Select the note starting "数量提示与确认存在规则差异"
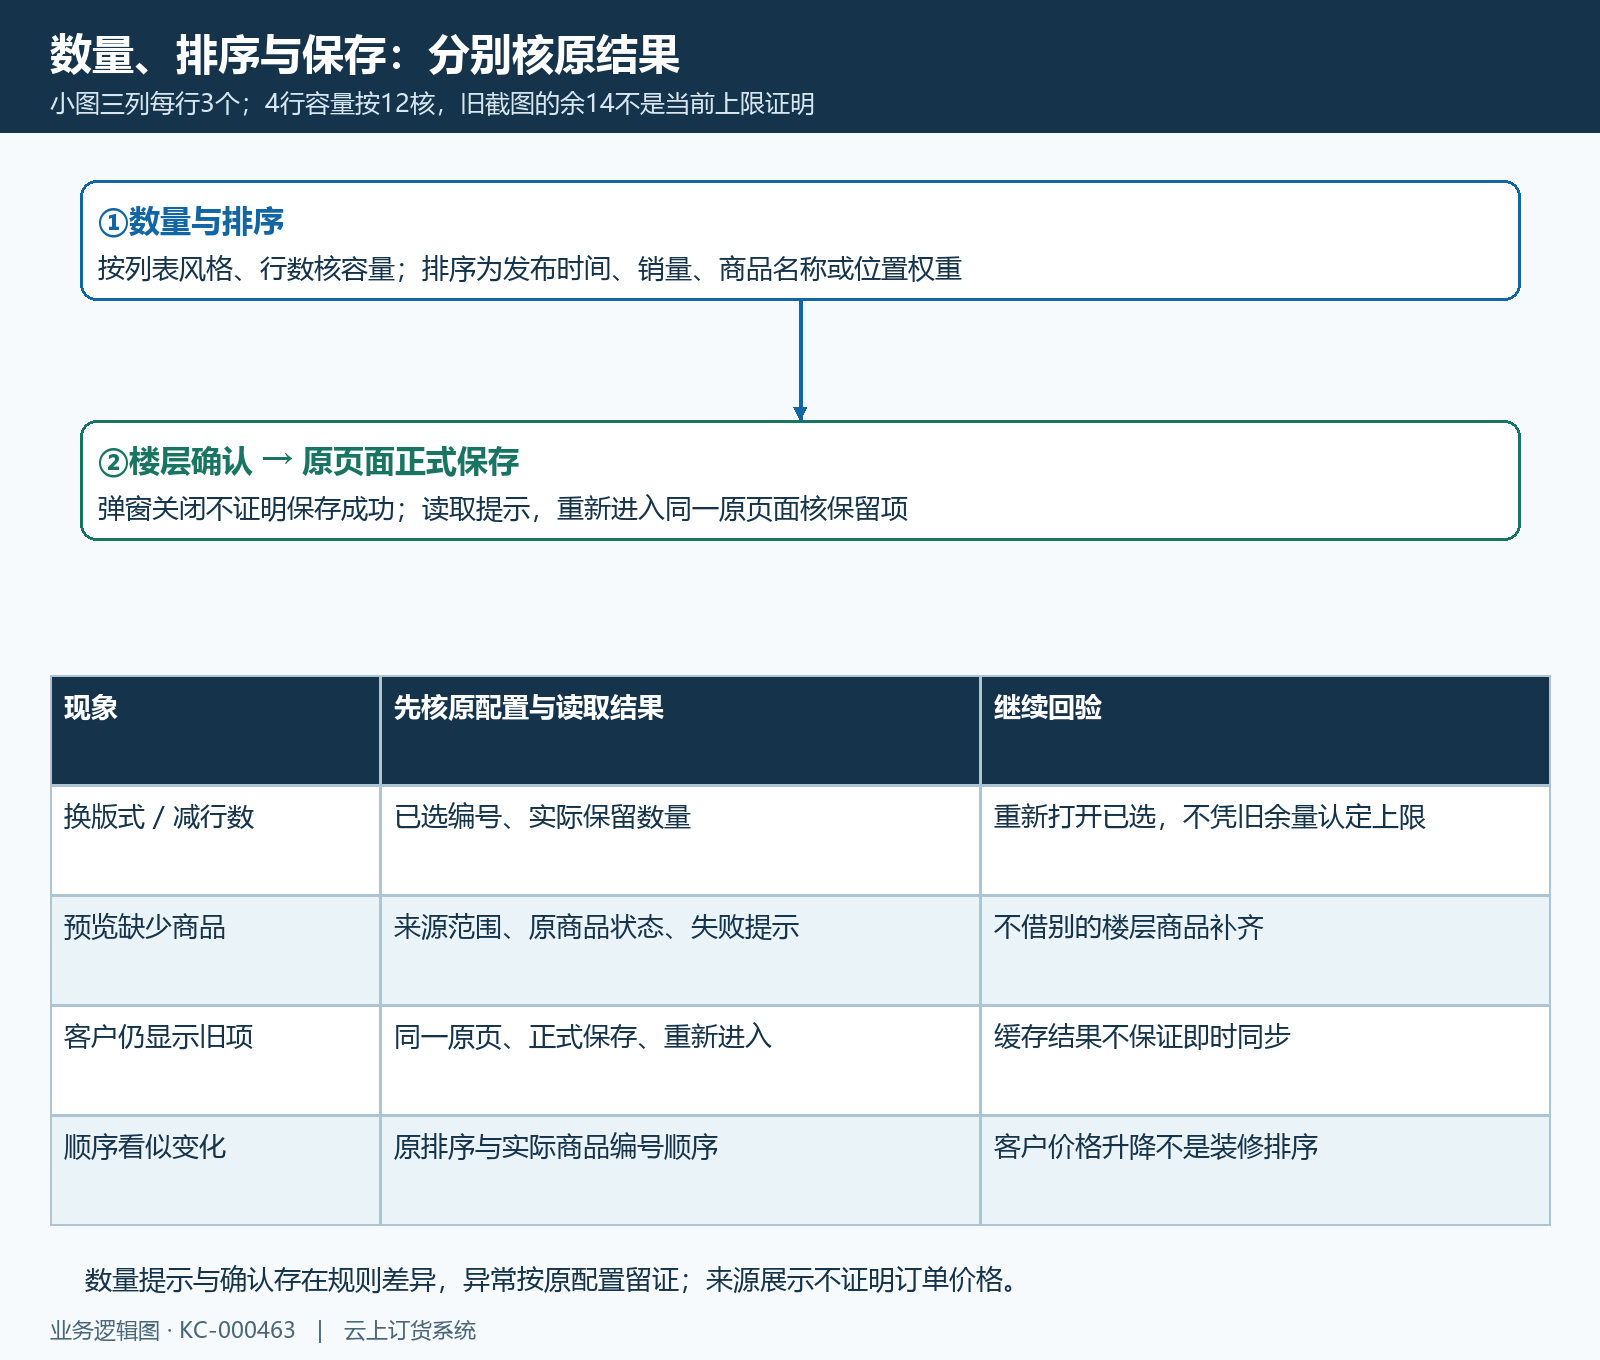Screen dimensions: 1600x1360 point(551,1280)
